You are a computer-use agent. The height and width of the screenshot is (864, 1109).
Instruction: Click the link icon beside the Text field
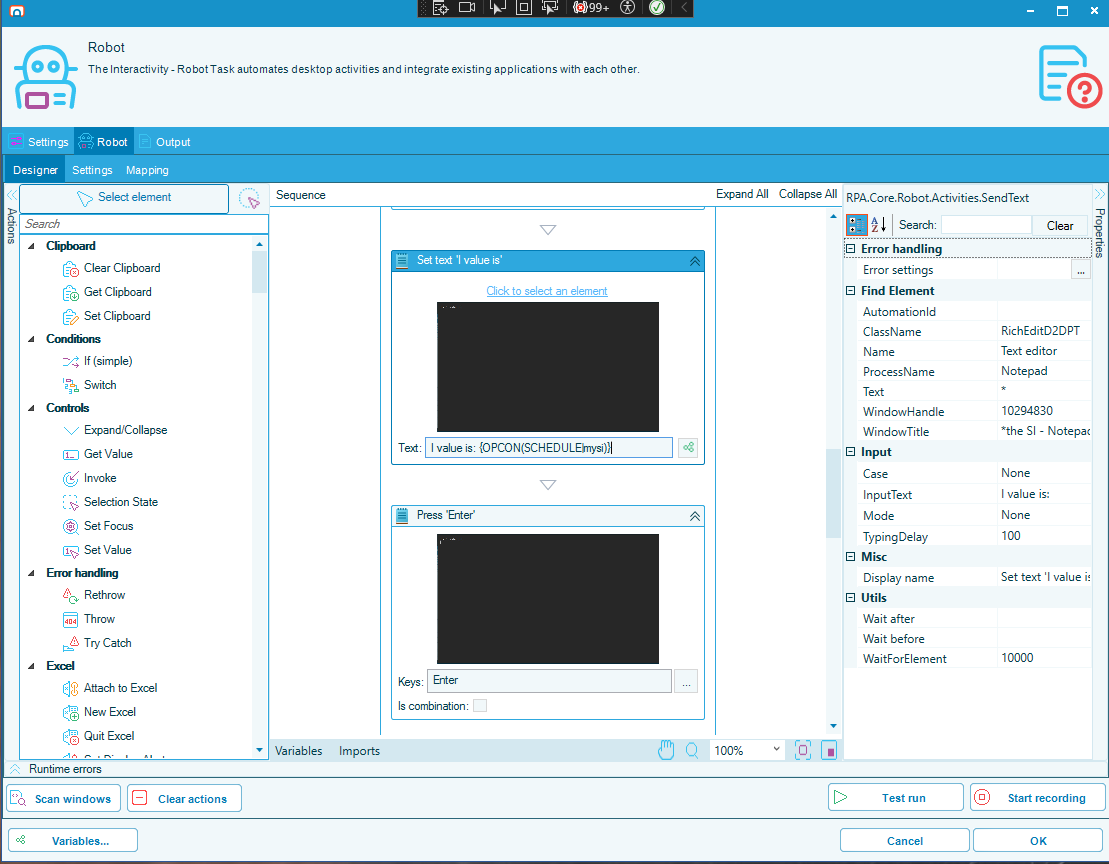point(687,447)
